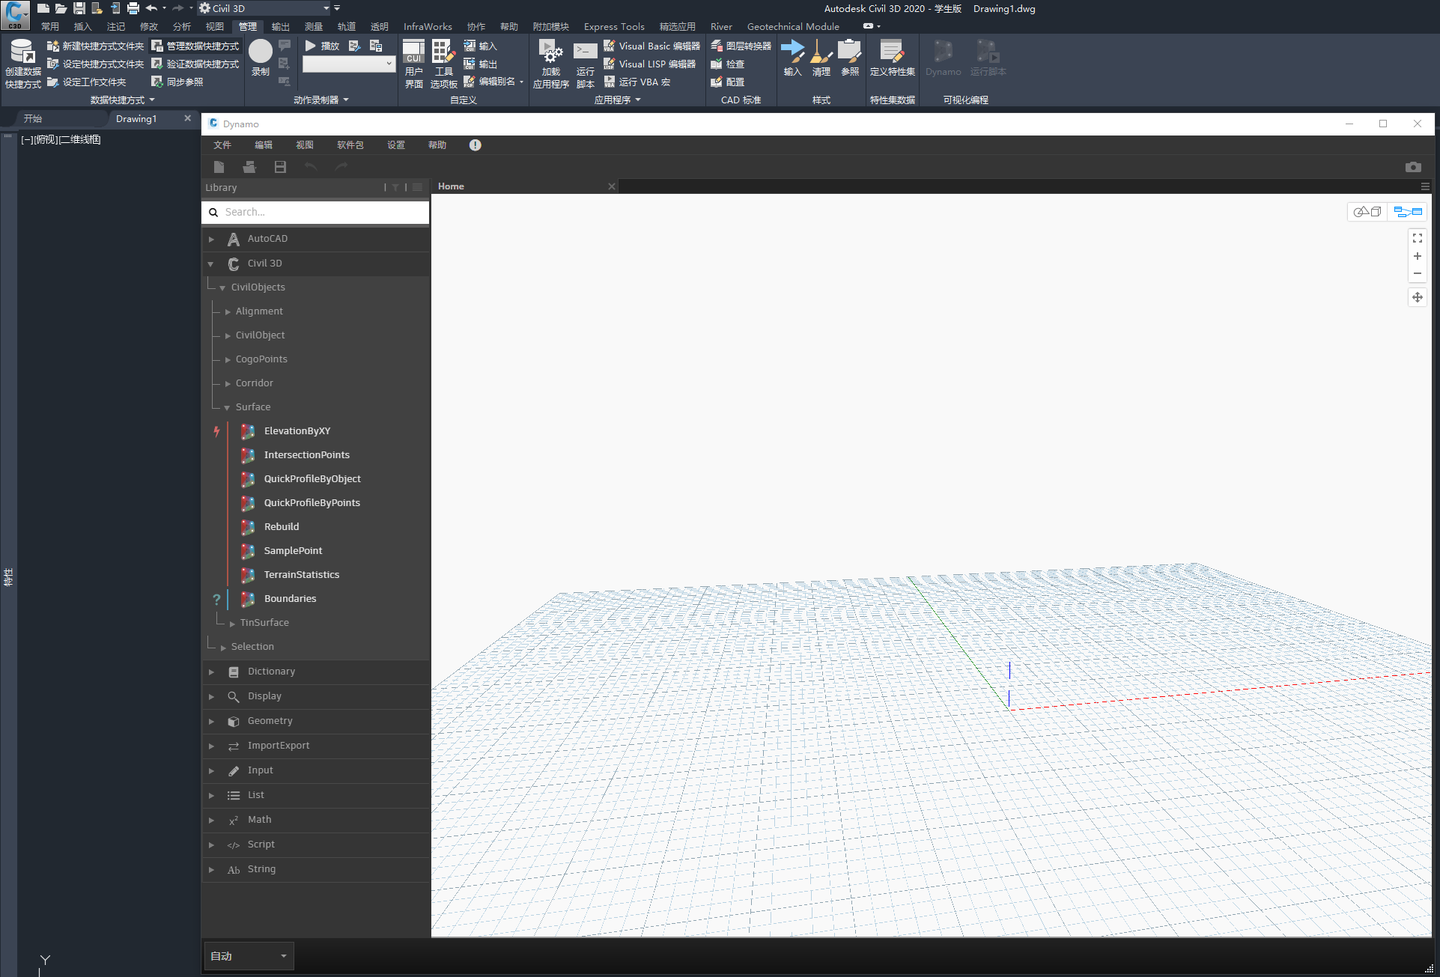Click the open file icon in Dynamo toolbar
Screen dimensions: 1440x977
click(x=249, y=167)
